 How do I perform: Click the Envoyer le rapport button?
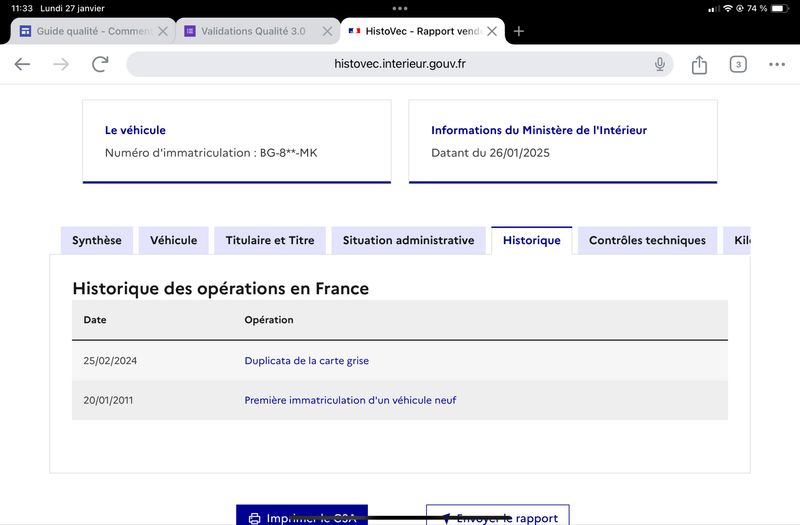(497, 515)
